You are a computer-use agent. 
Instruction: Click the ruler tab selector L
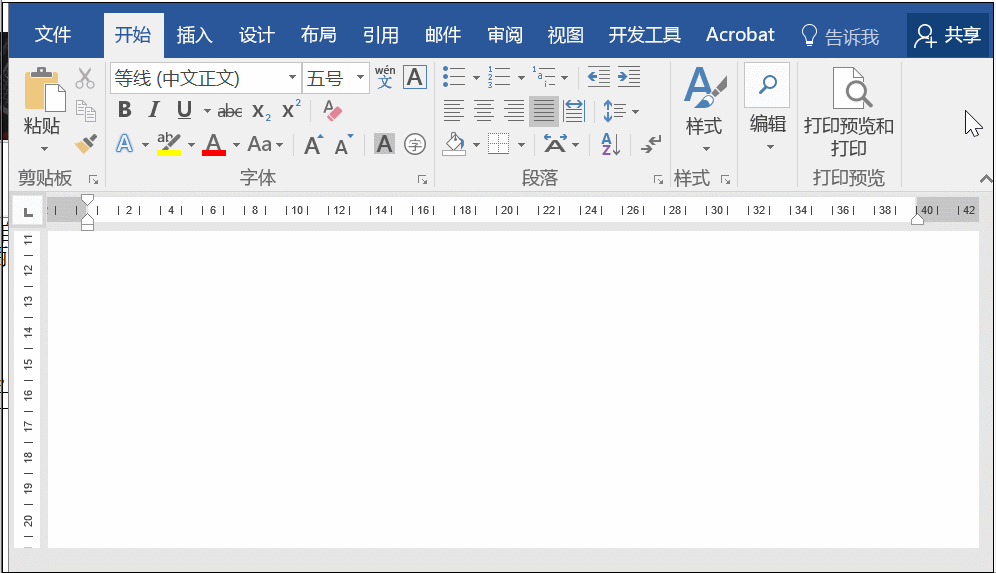[28, 212]
